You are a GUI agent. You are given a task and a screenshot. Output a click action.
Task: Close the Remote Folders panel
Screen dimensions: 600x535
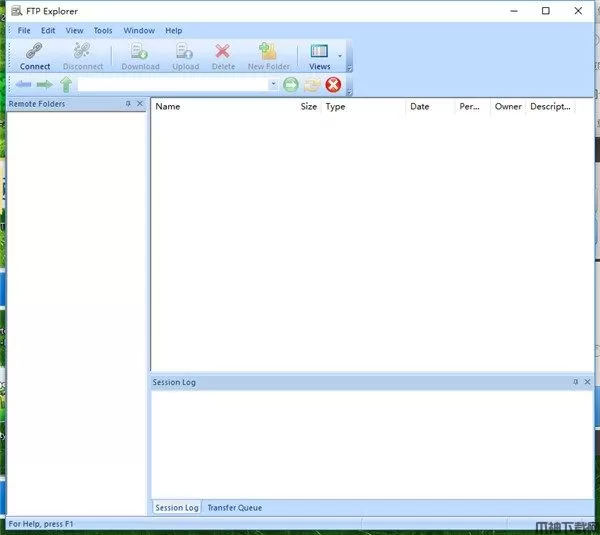140,104
